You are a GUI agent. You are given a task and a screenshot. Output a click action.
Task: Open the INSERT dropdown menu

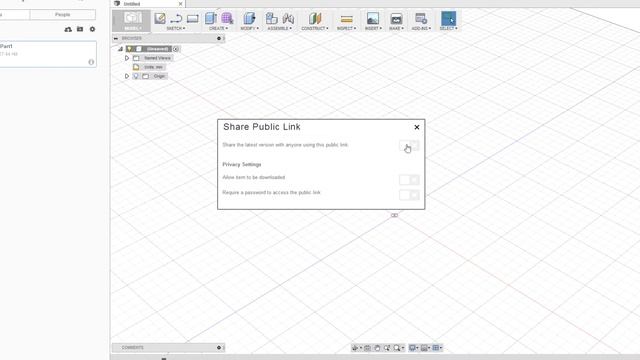(x=373, y=29)
